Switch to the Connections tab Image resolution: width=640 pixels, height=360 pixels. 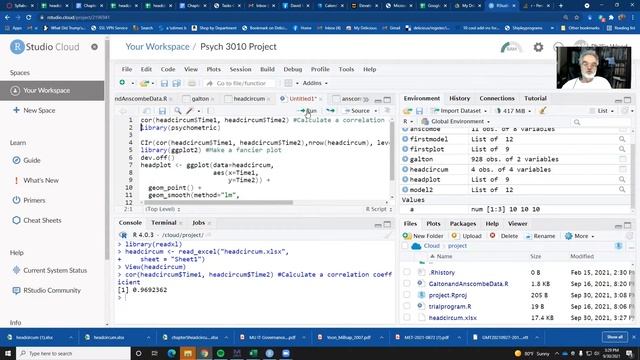pos(497,98)
